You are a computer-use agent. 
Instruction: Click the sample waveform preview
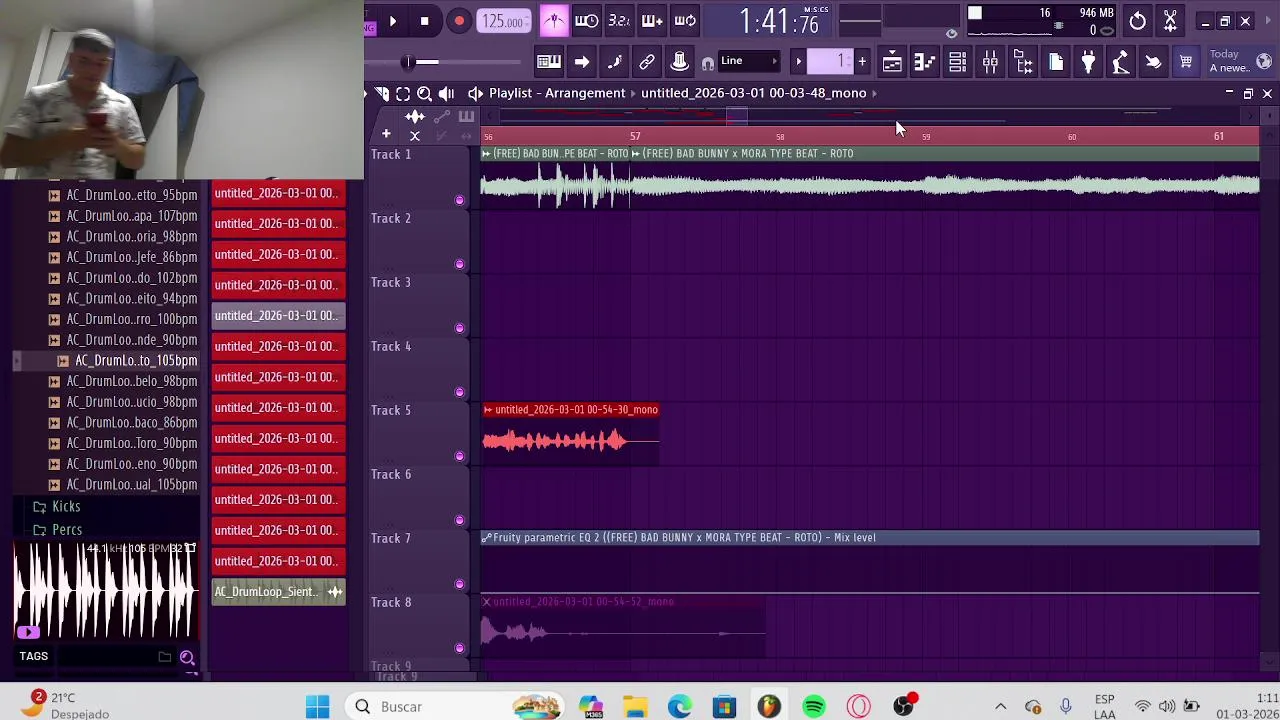click(x=107, y=590)
